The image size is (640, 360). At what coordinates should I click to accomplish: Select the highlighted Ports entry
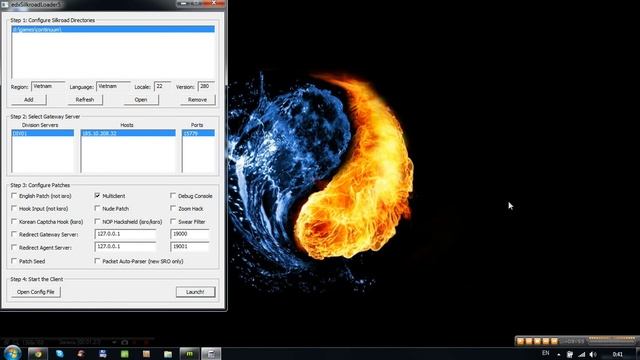[198, 133]
